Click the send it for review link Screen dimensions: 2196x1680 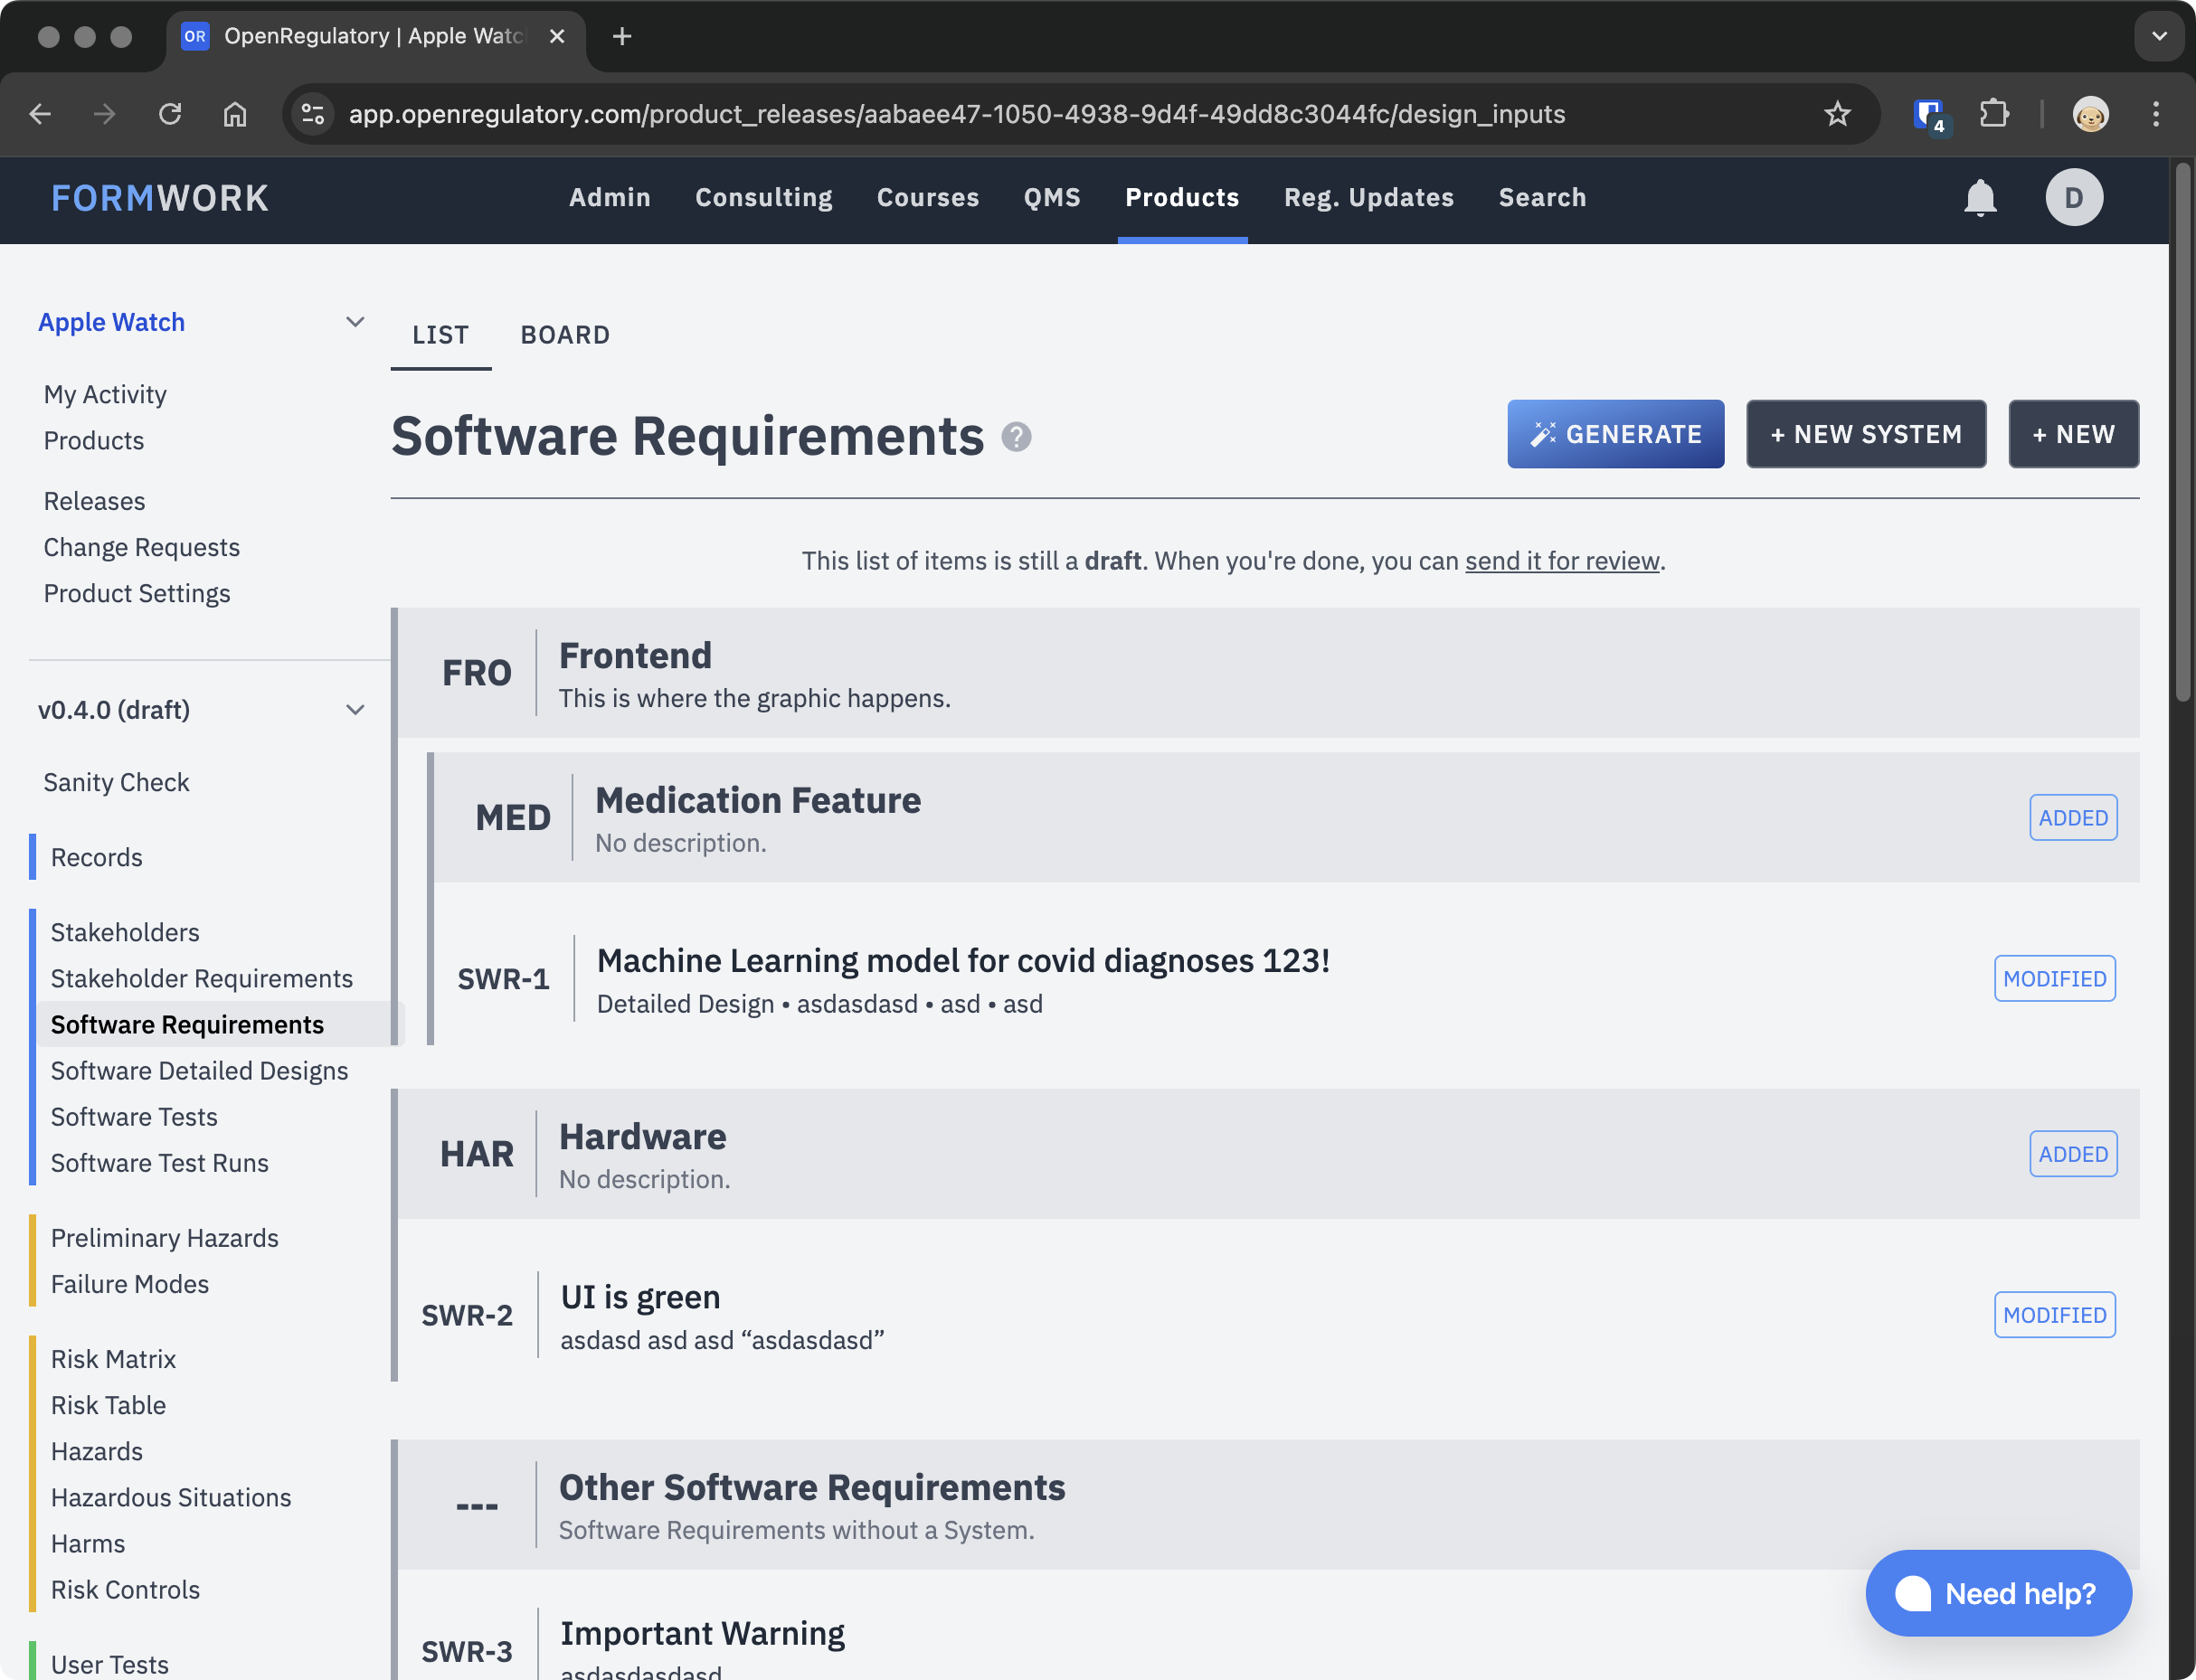click(x=1561, y=561)
